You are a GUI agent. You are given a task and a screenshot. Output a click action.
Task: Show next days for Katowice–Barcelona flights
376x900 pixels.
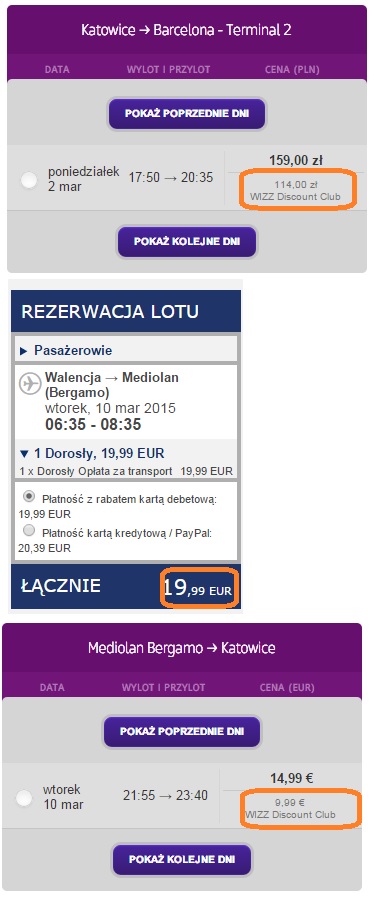[x=187, y=241]
